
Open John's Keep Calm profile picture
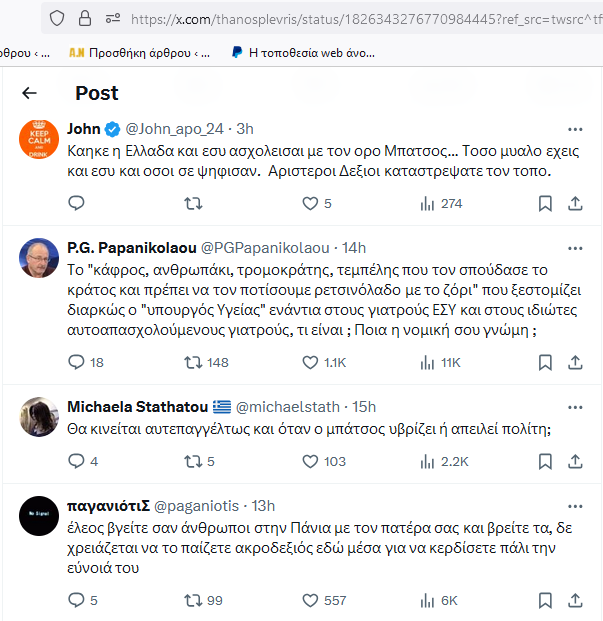point(39,139)
